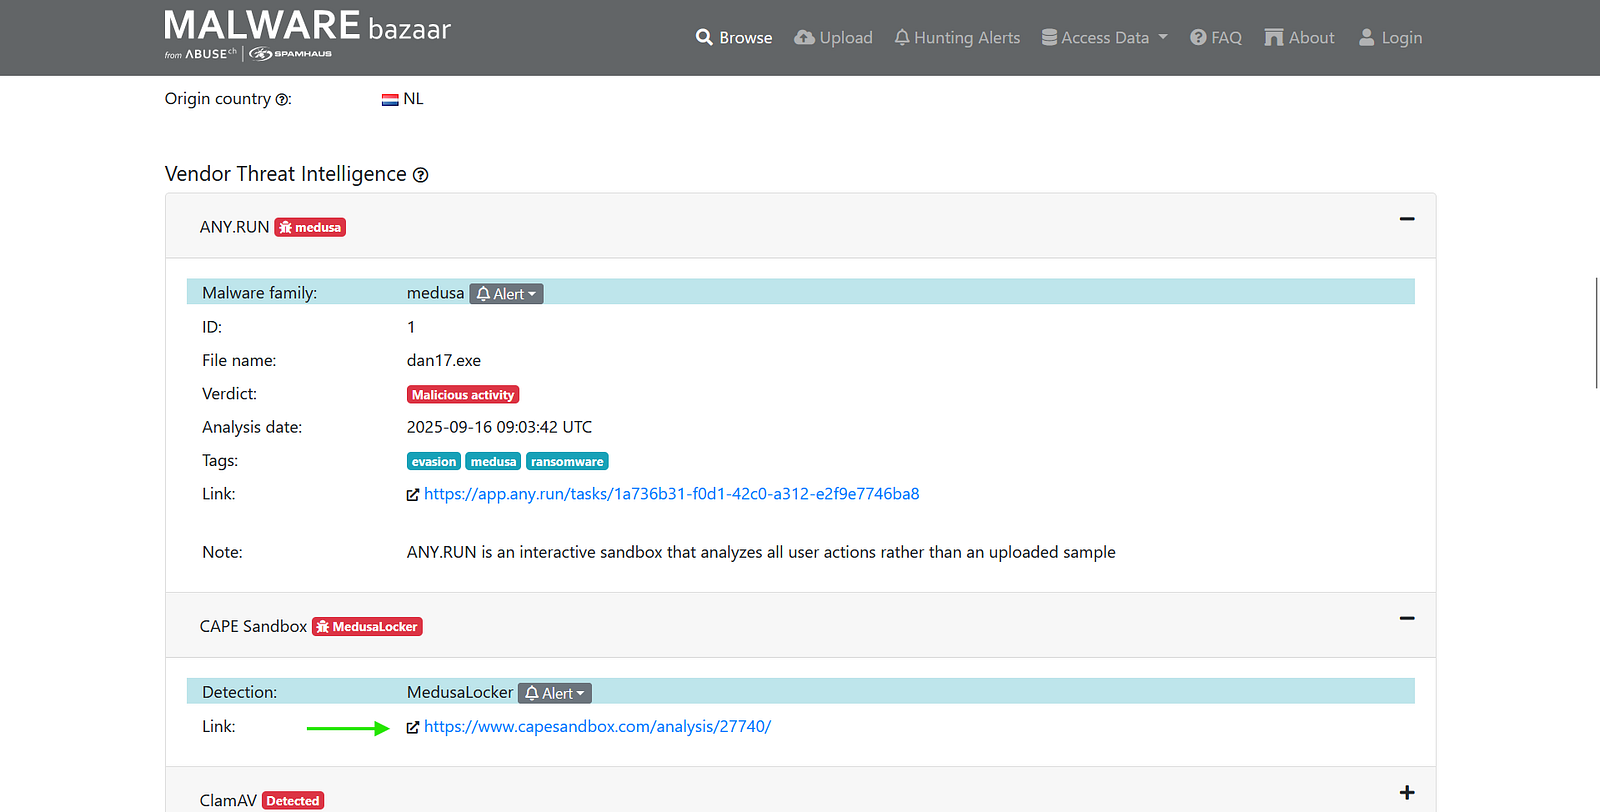Viewport: 1600px width, 812px height.
Task: Collapse the CAPE Sandbox panel
Action: click(1407, 618)
